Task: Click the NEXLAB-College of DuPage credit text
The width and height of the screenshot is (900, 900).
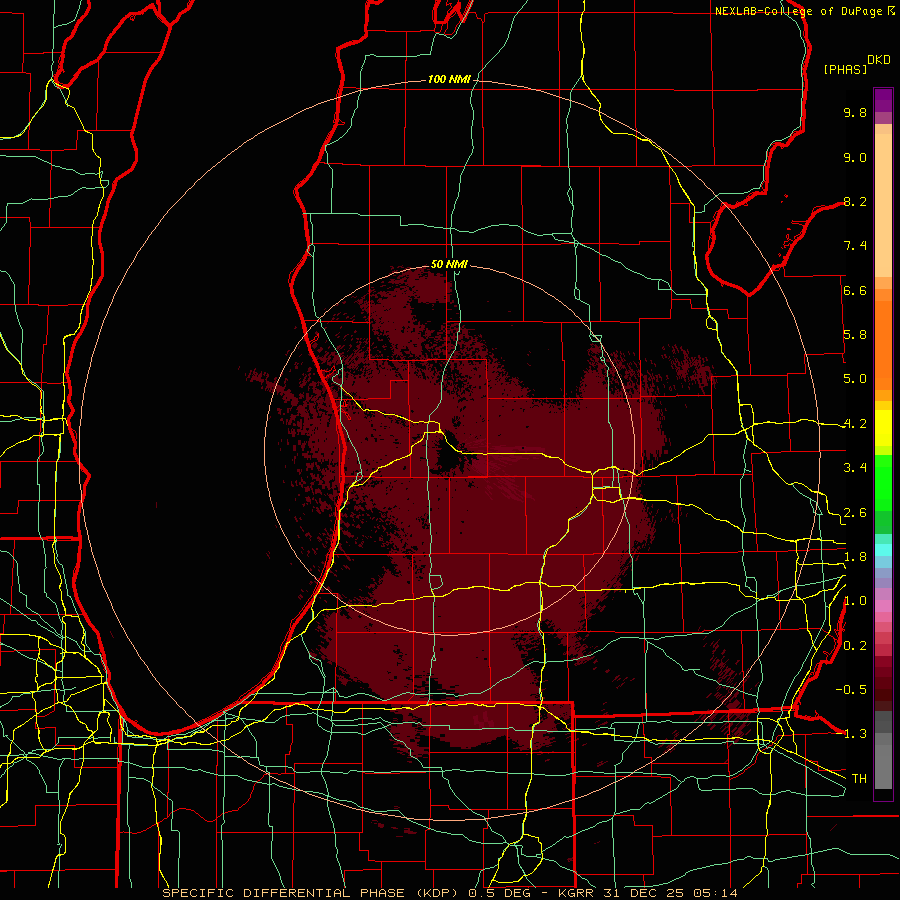Action: point(800,11)
